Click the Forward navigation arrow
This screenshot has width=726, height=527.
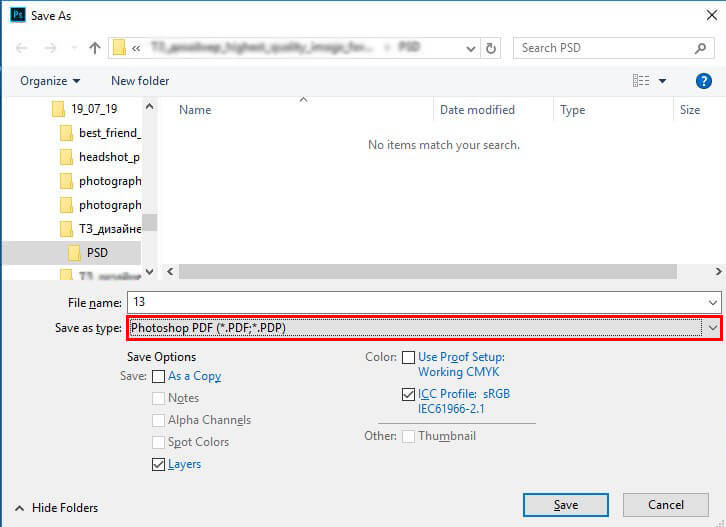point(50,48)
